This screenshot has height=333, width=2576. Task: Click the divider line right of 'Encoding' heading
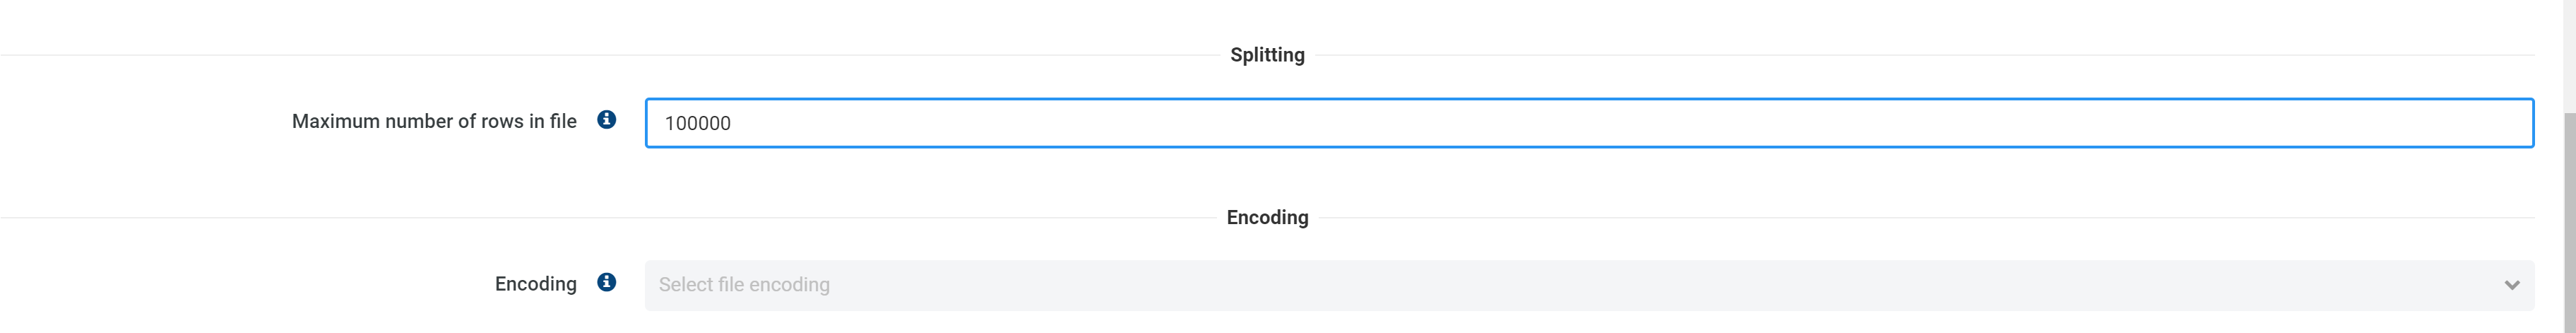[1900, 218]
